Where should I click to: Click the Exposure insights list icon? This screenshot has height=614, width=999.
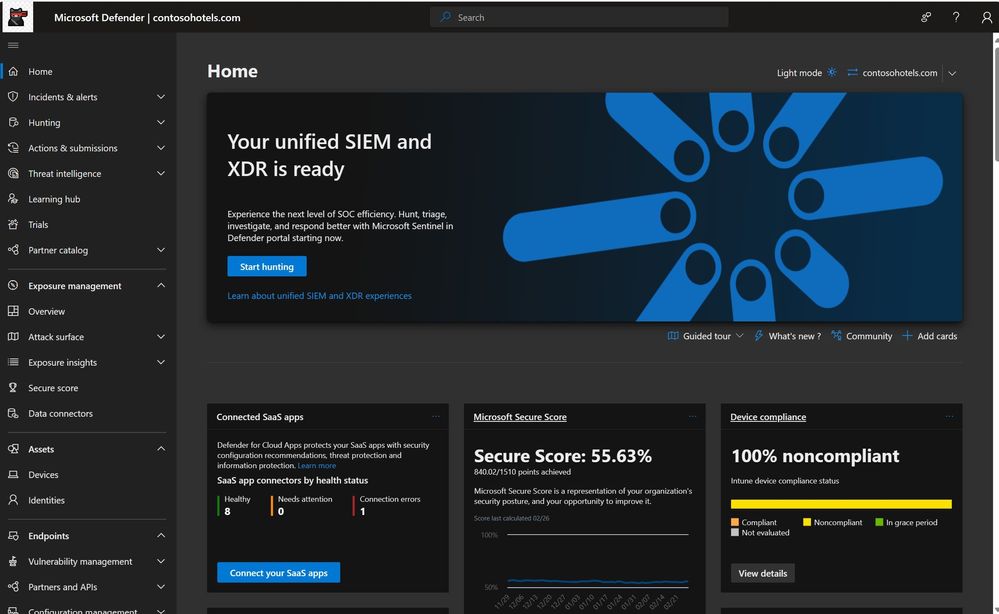[x=13, y=362]
